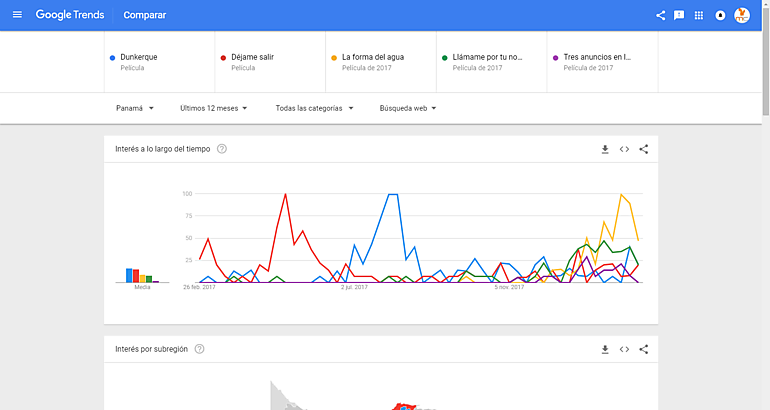Open the Últimos 12 meses time dropdown
770x410 pixels.
click(x=214, y=108)
